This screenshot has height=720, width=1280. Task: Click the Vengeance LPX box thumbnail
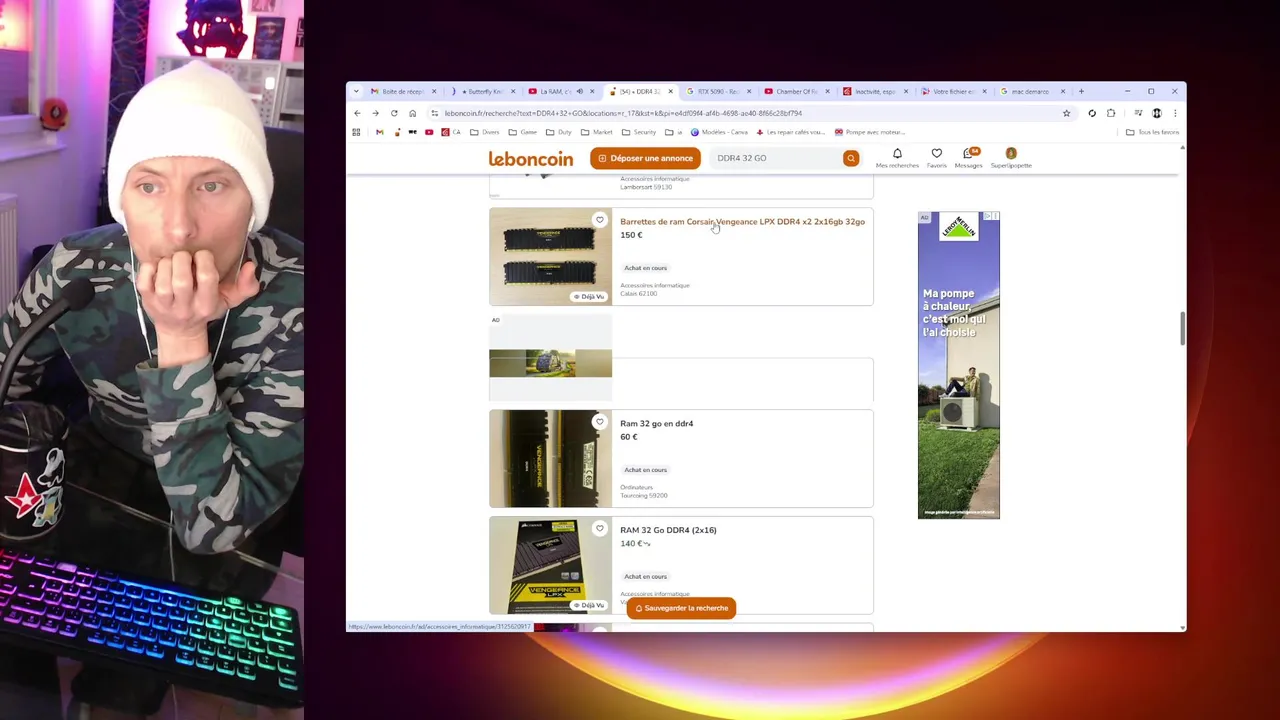click(550, 565)
